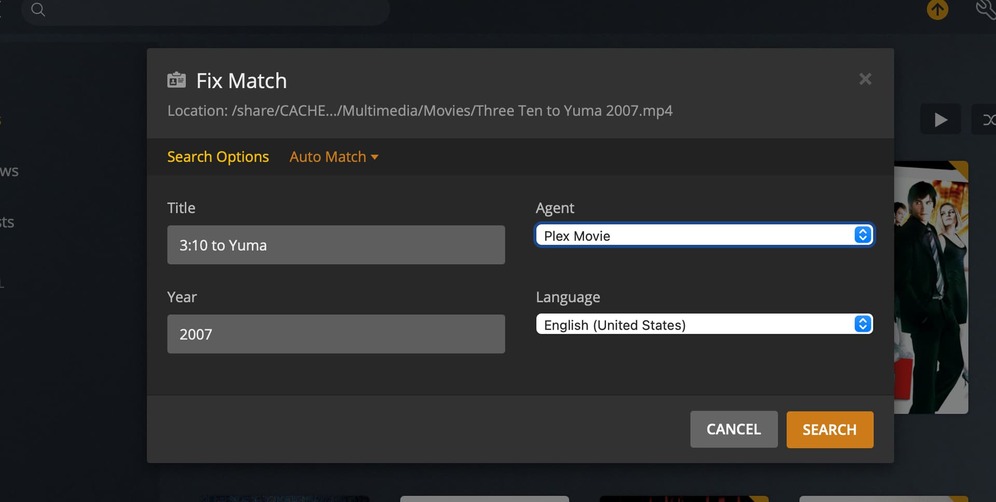Click the file Location path text
996x502 pixels.
coord(420,111)
